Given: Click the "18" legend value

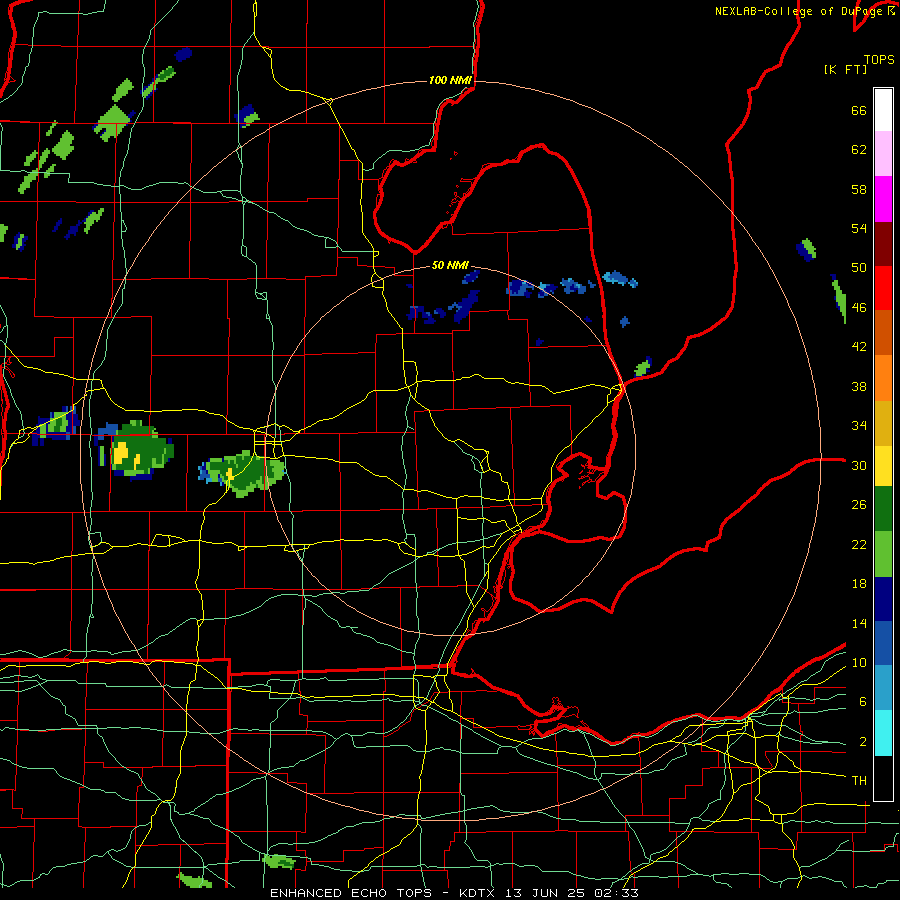Looking at the screenshot, I should click(x=859, y=584).
